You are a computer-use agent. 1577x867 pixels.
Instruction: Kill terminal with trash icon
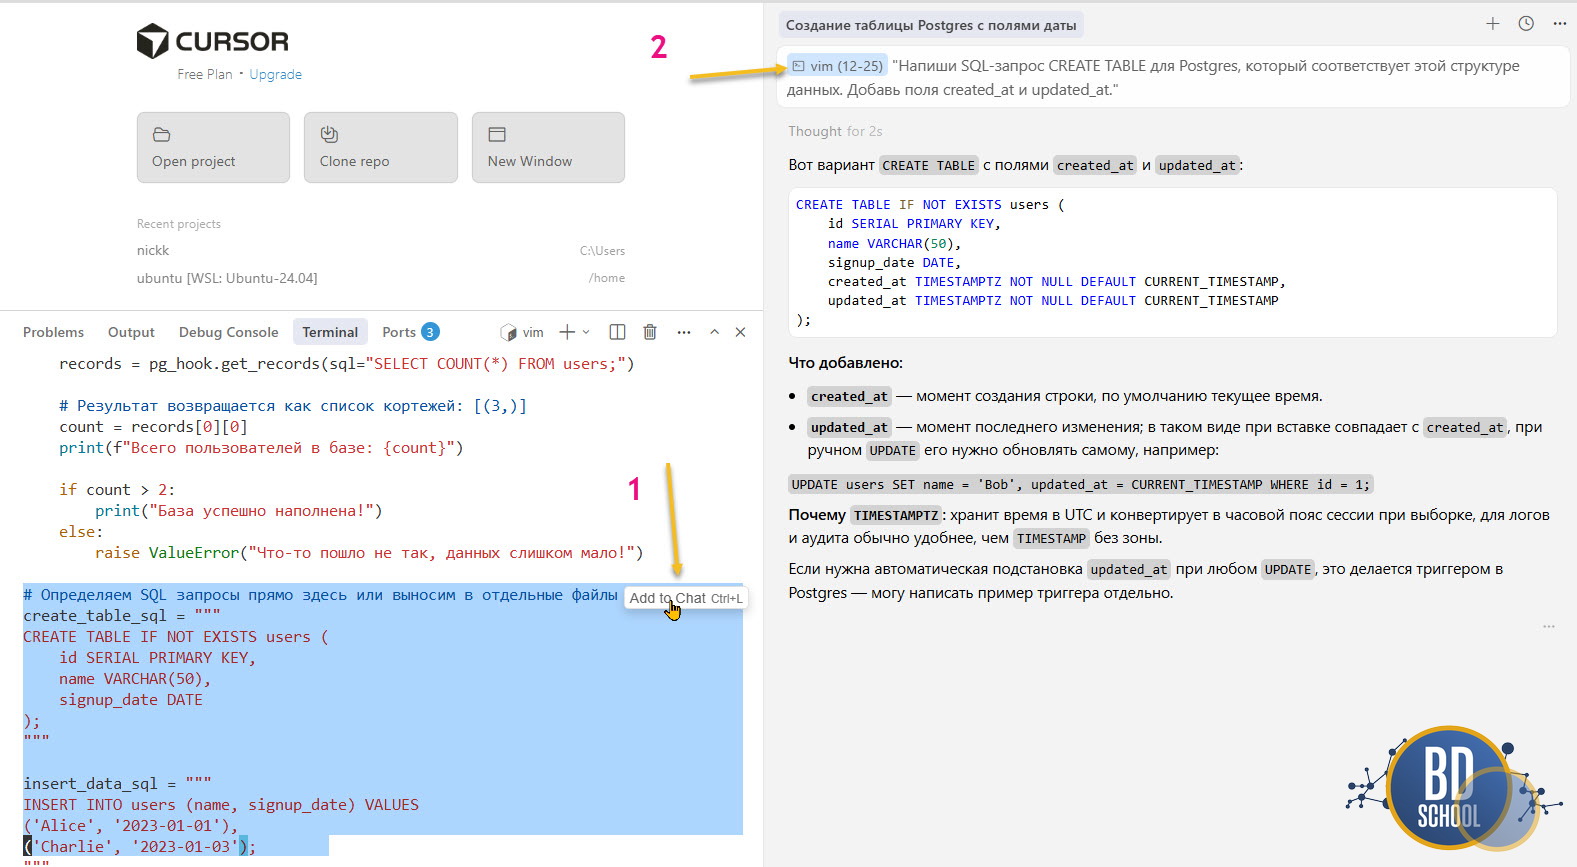(x=650, y=332)
